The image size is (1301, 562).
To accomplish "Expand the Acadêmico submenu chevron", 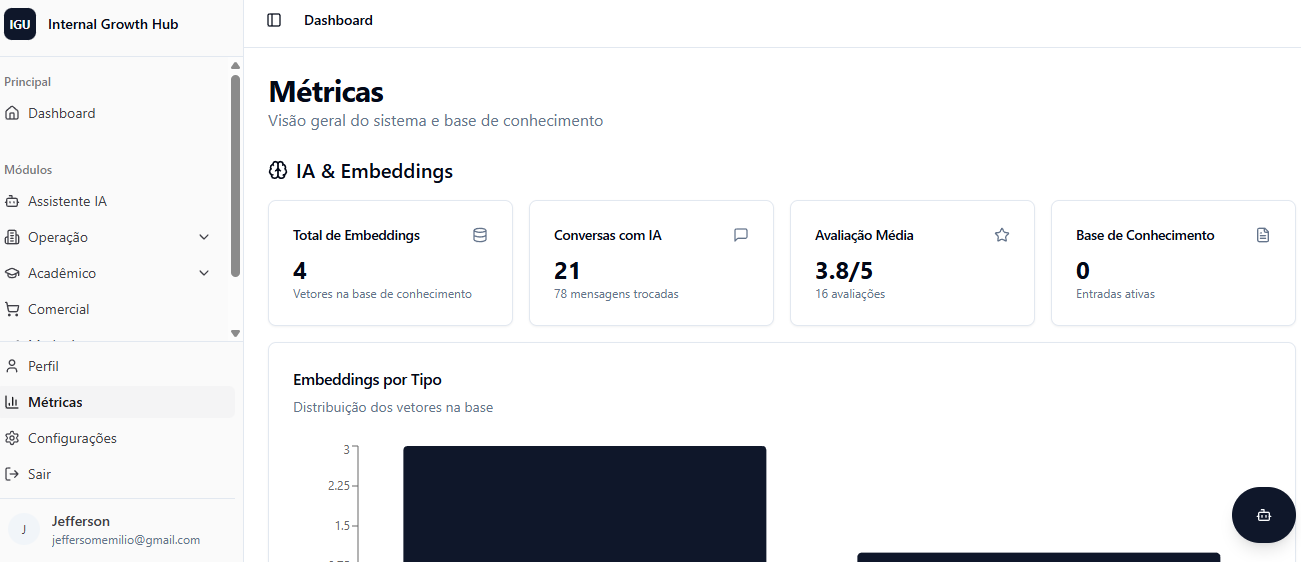I will 204,273.
